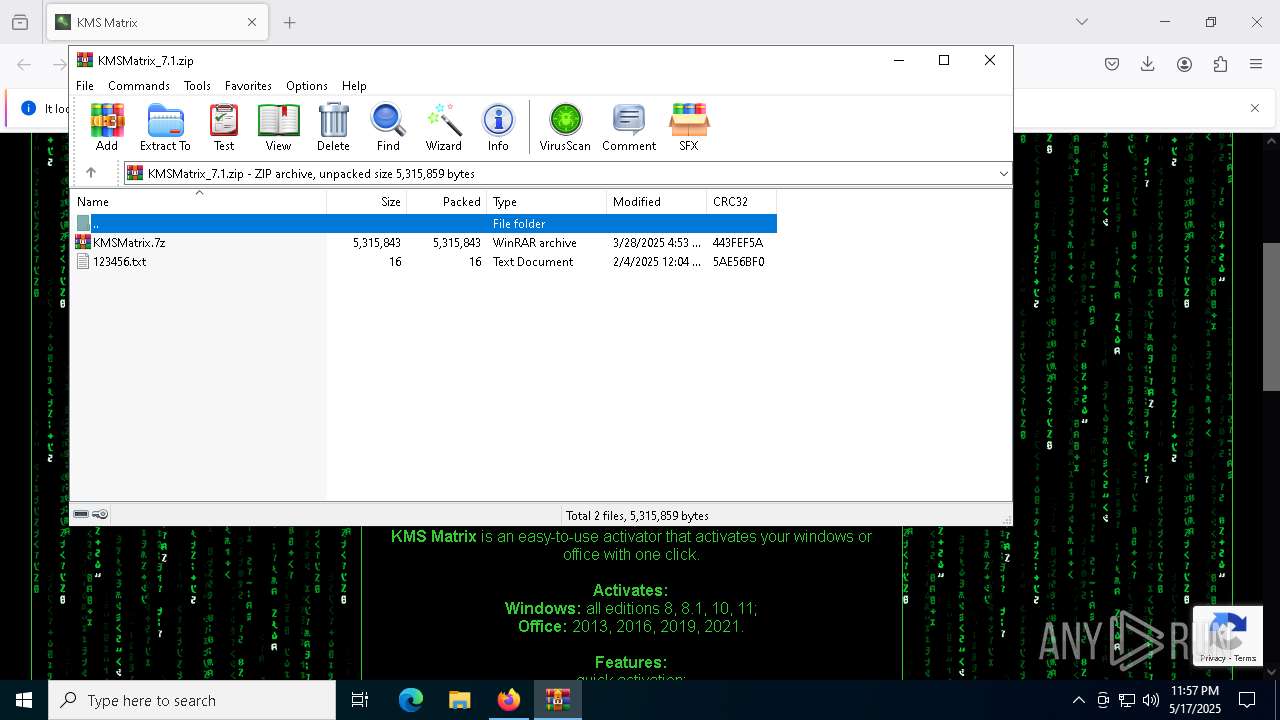The image size is (1280, 720).
Task: Click the 123456.txt text document icon
Action: point(83,261)
